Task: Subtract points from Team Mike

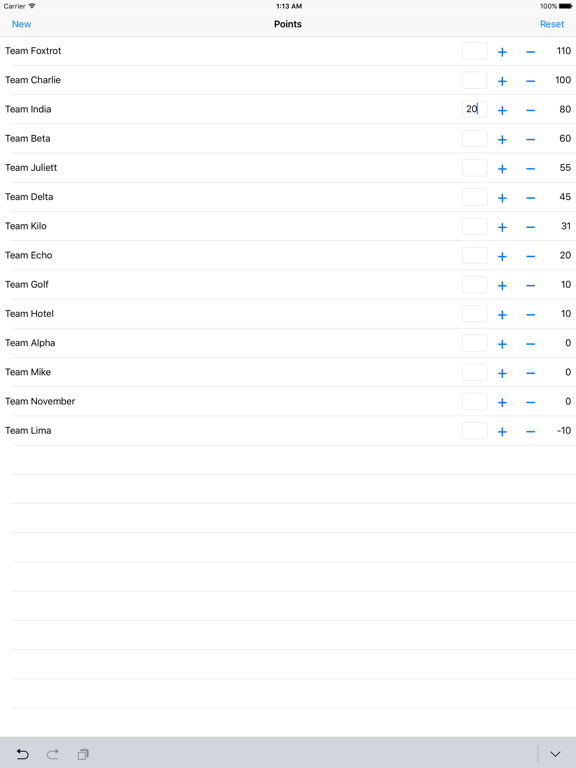Action: click(530, 373)
